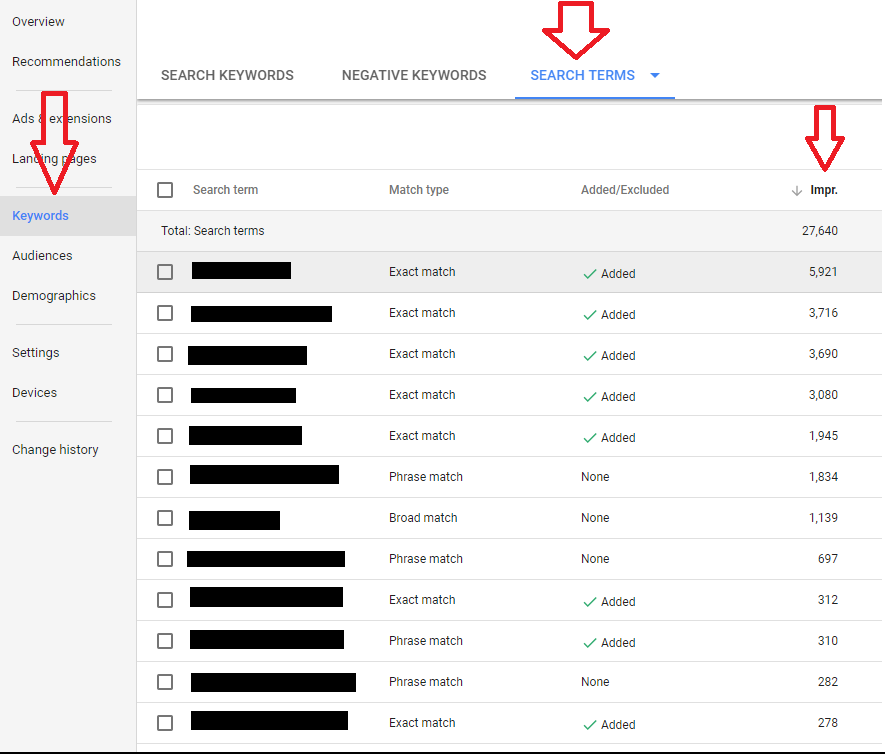885x754 pixels.
Task: Open campaign Settings from the sidebar
Action: point(35,352)
